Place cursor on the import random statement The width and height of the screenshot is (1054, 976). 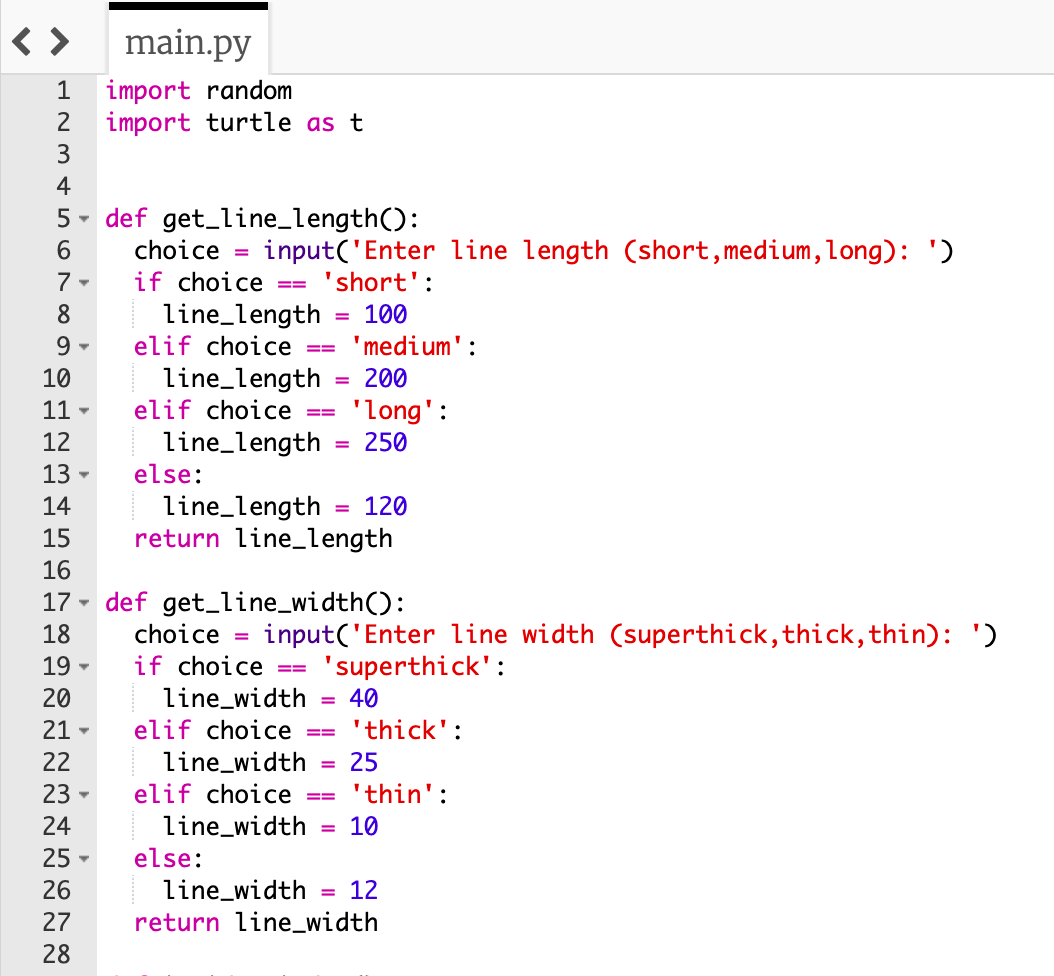click(200, 90)
